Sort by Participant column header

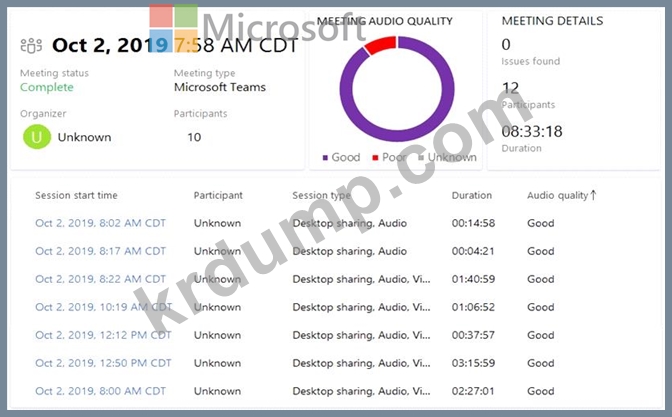click(x=218, y=196)
